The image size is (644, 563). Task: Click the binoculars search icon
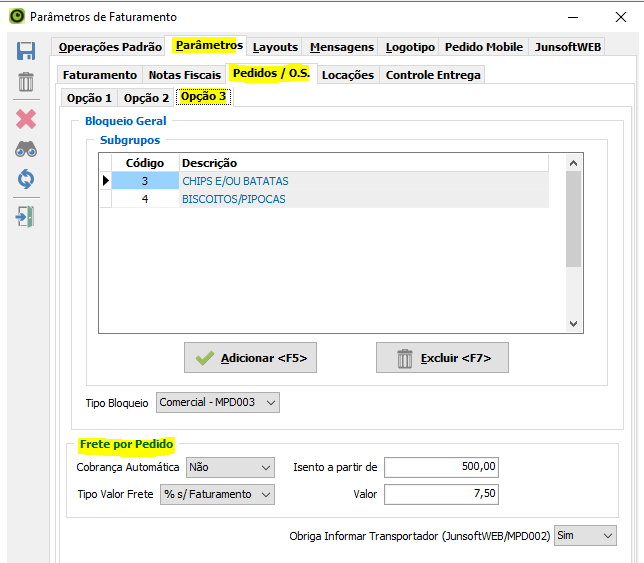26,149
